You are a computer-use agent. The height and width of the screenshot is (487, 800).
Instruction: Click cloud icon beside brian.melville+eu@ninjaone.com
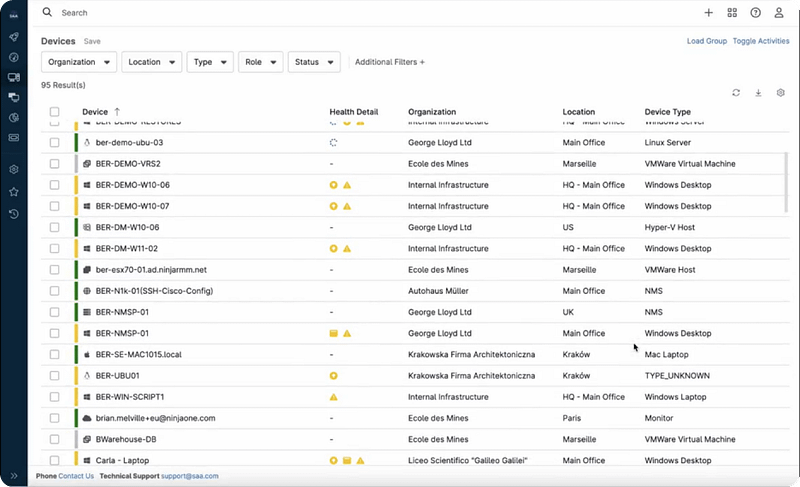pyautogui.click(x=87, y=418)
